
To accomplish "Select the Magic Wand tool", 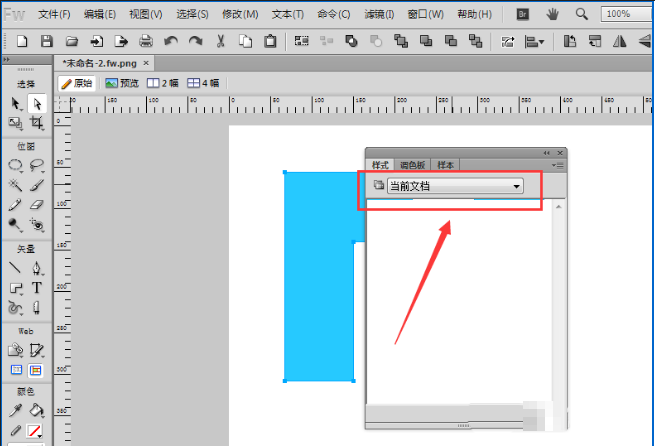I will pos(15,185).
